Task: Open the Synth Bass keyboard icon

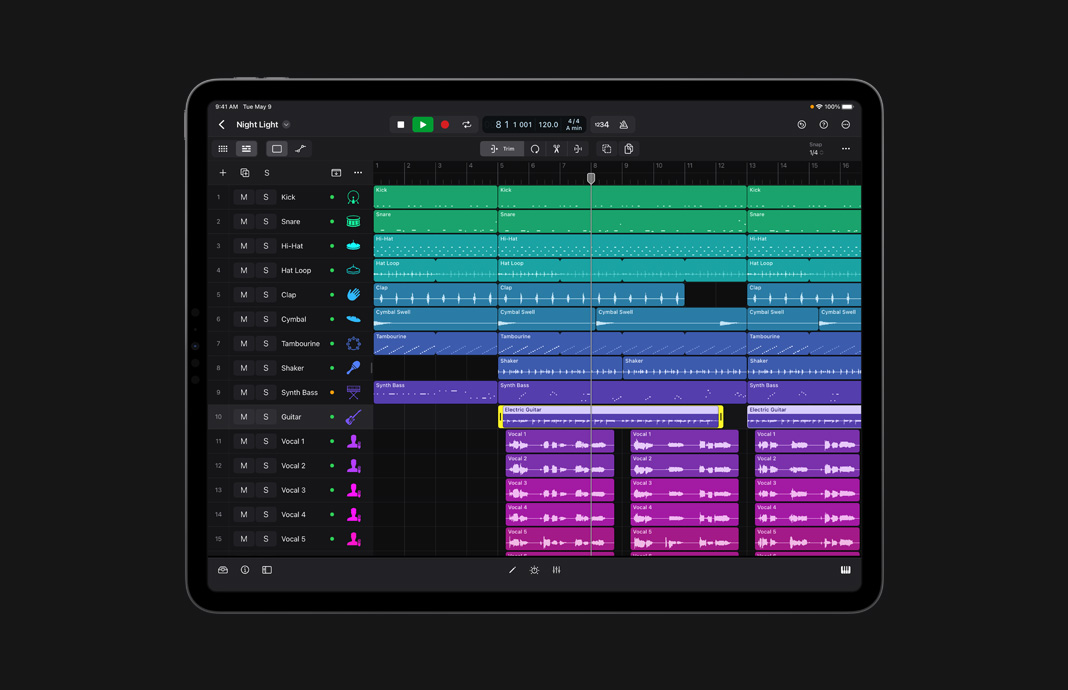Action: pyautogui.click(x=353, y=392)
